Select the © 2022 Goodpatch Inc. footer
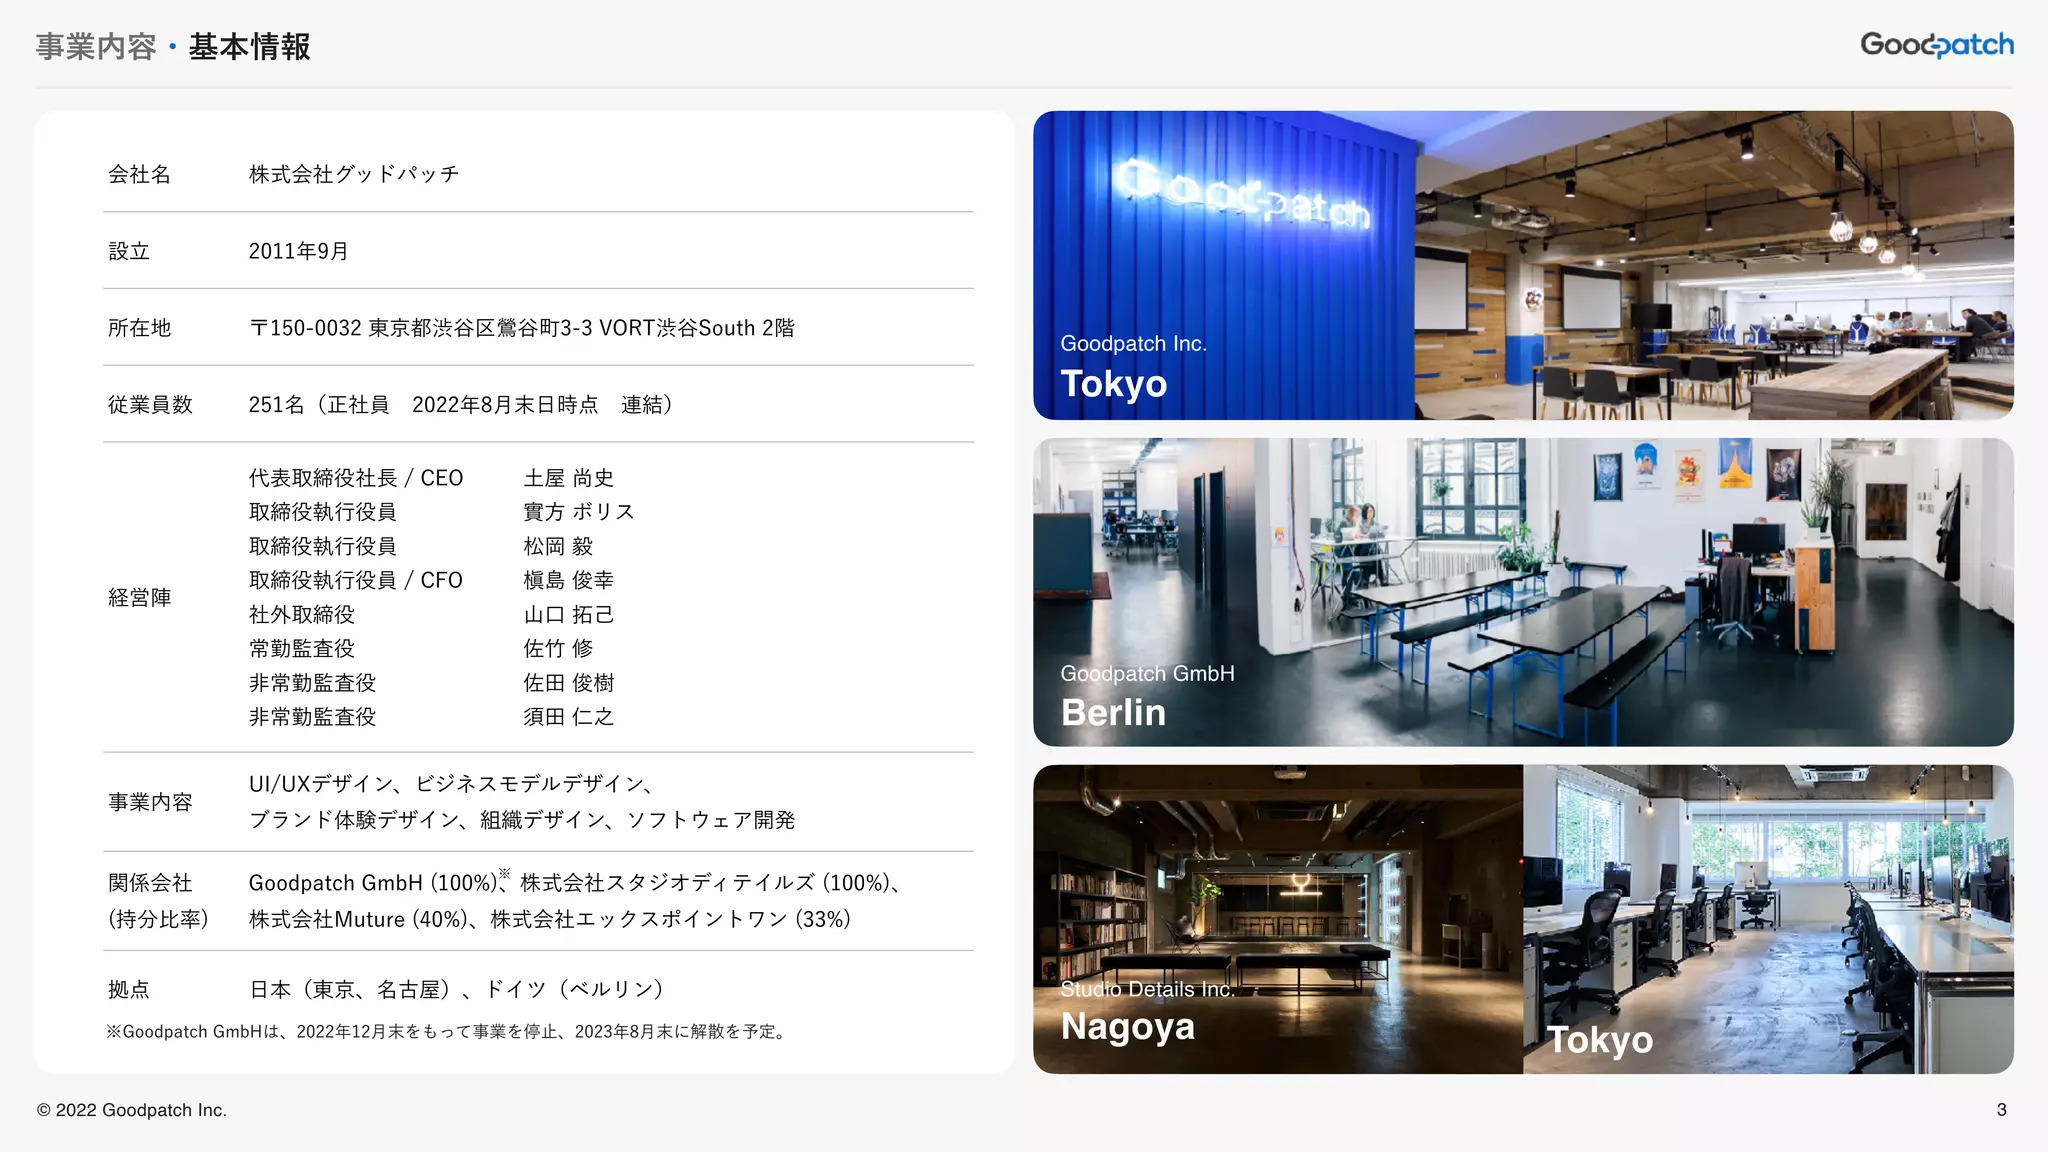 pos(132,1110)
